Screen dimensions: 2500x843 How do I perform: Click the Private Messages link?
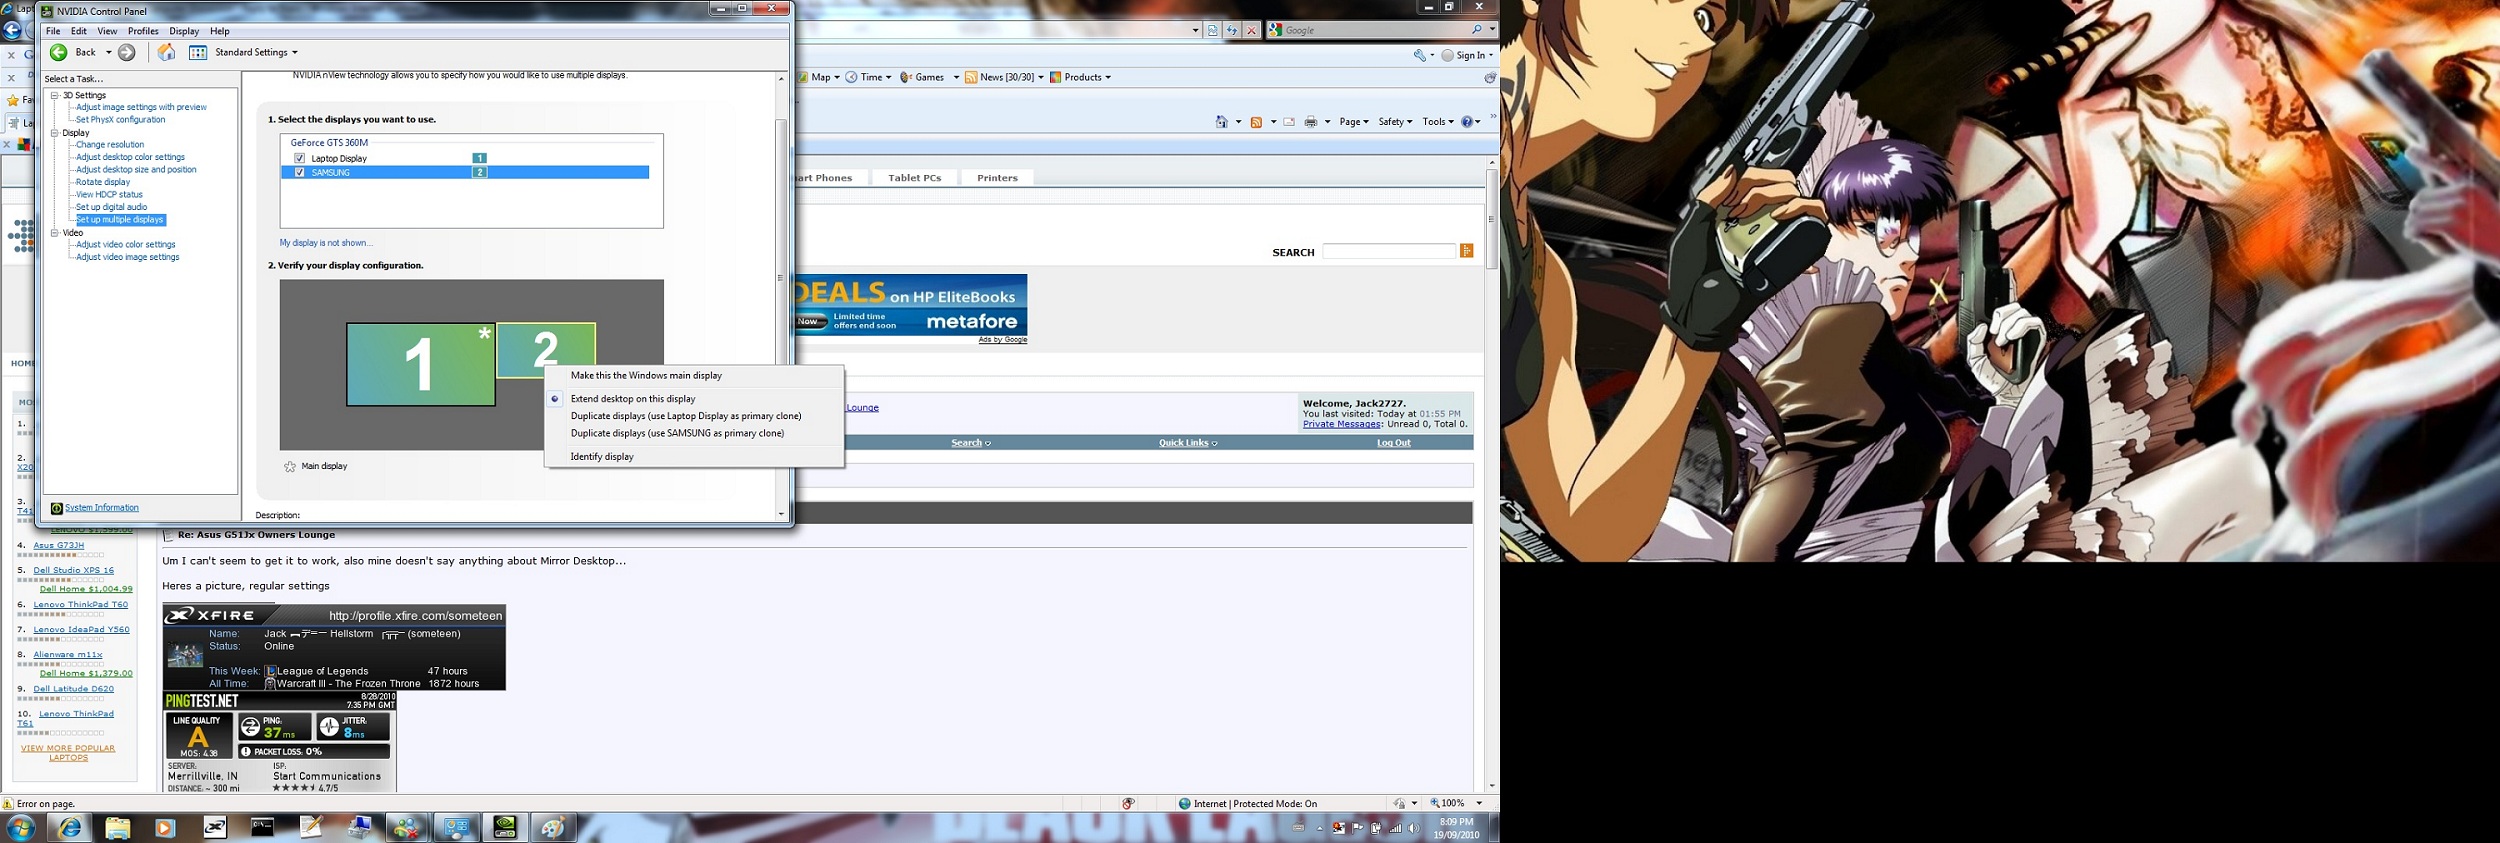[x=1341, y=424]
